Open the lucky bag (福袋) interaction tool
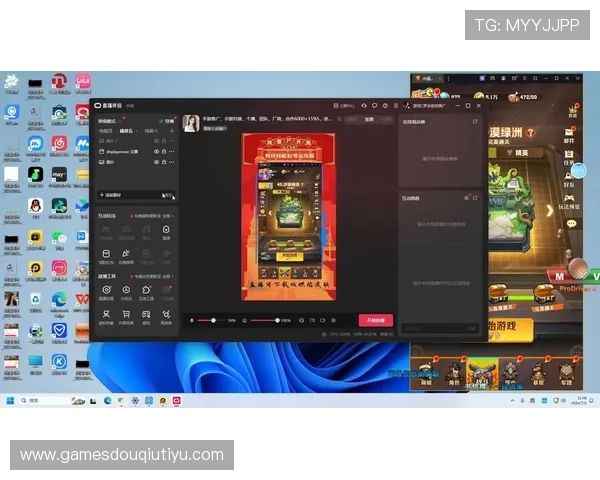This screenshot has height=480, width=600. (166, 230)
